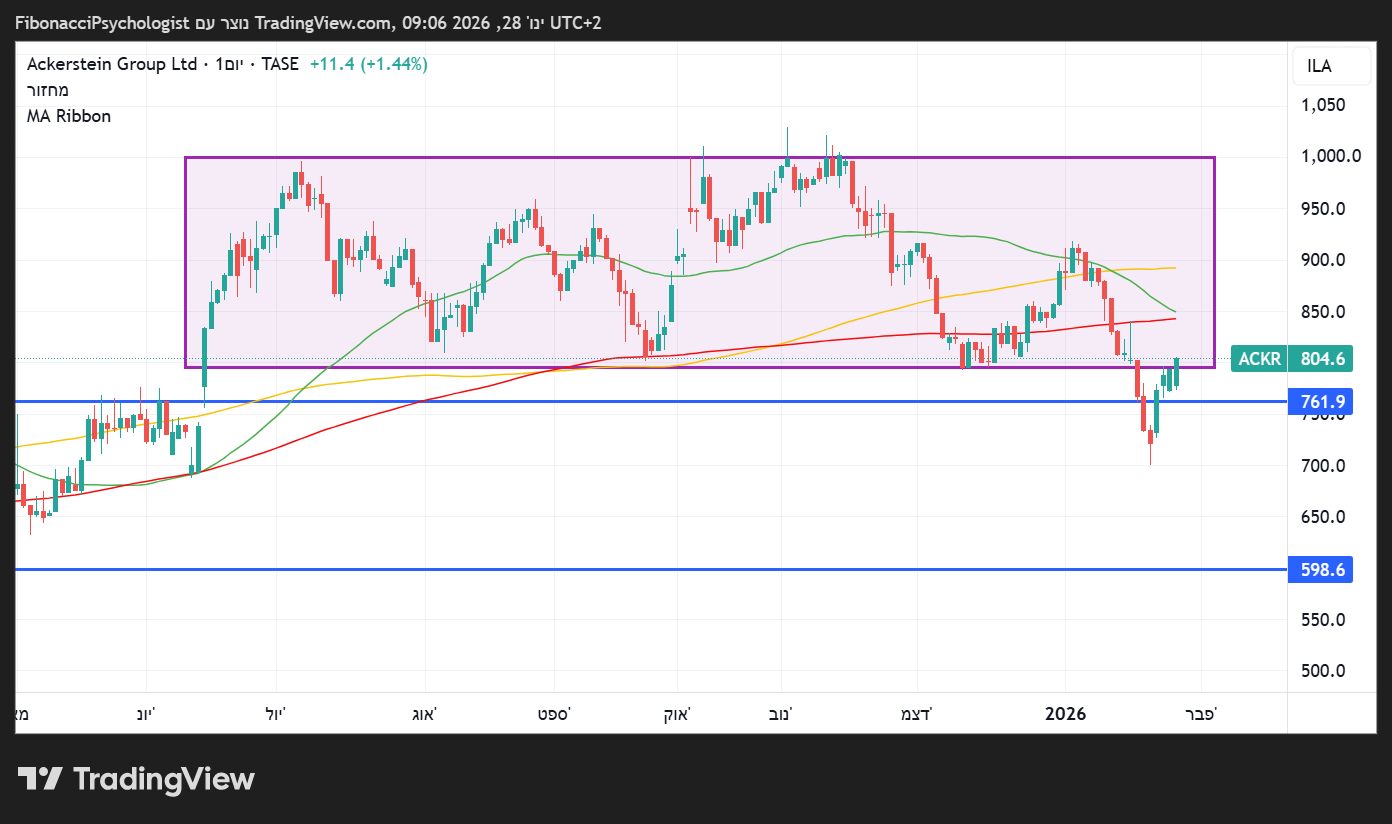Select the 761.9 horizontal line price tag
This screenshot has height=824, width=1392.
click(x=1320, y=402)
